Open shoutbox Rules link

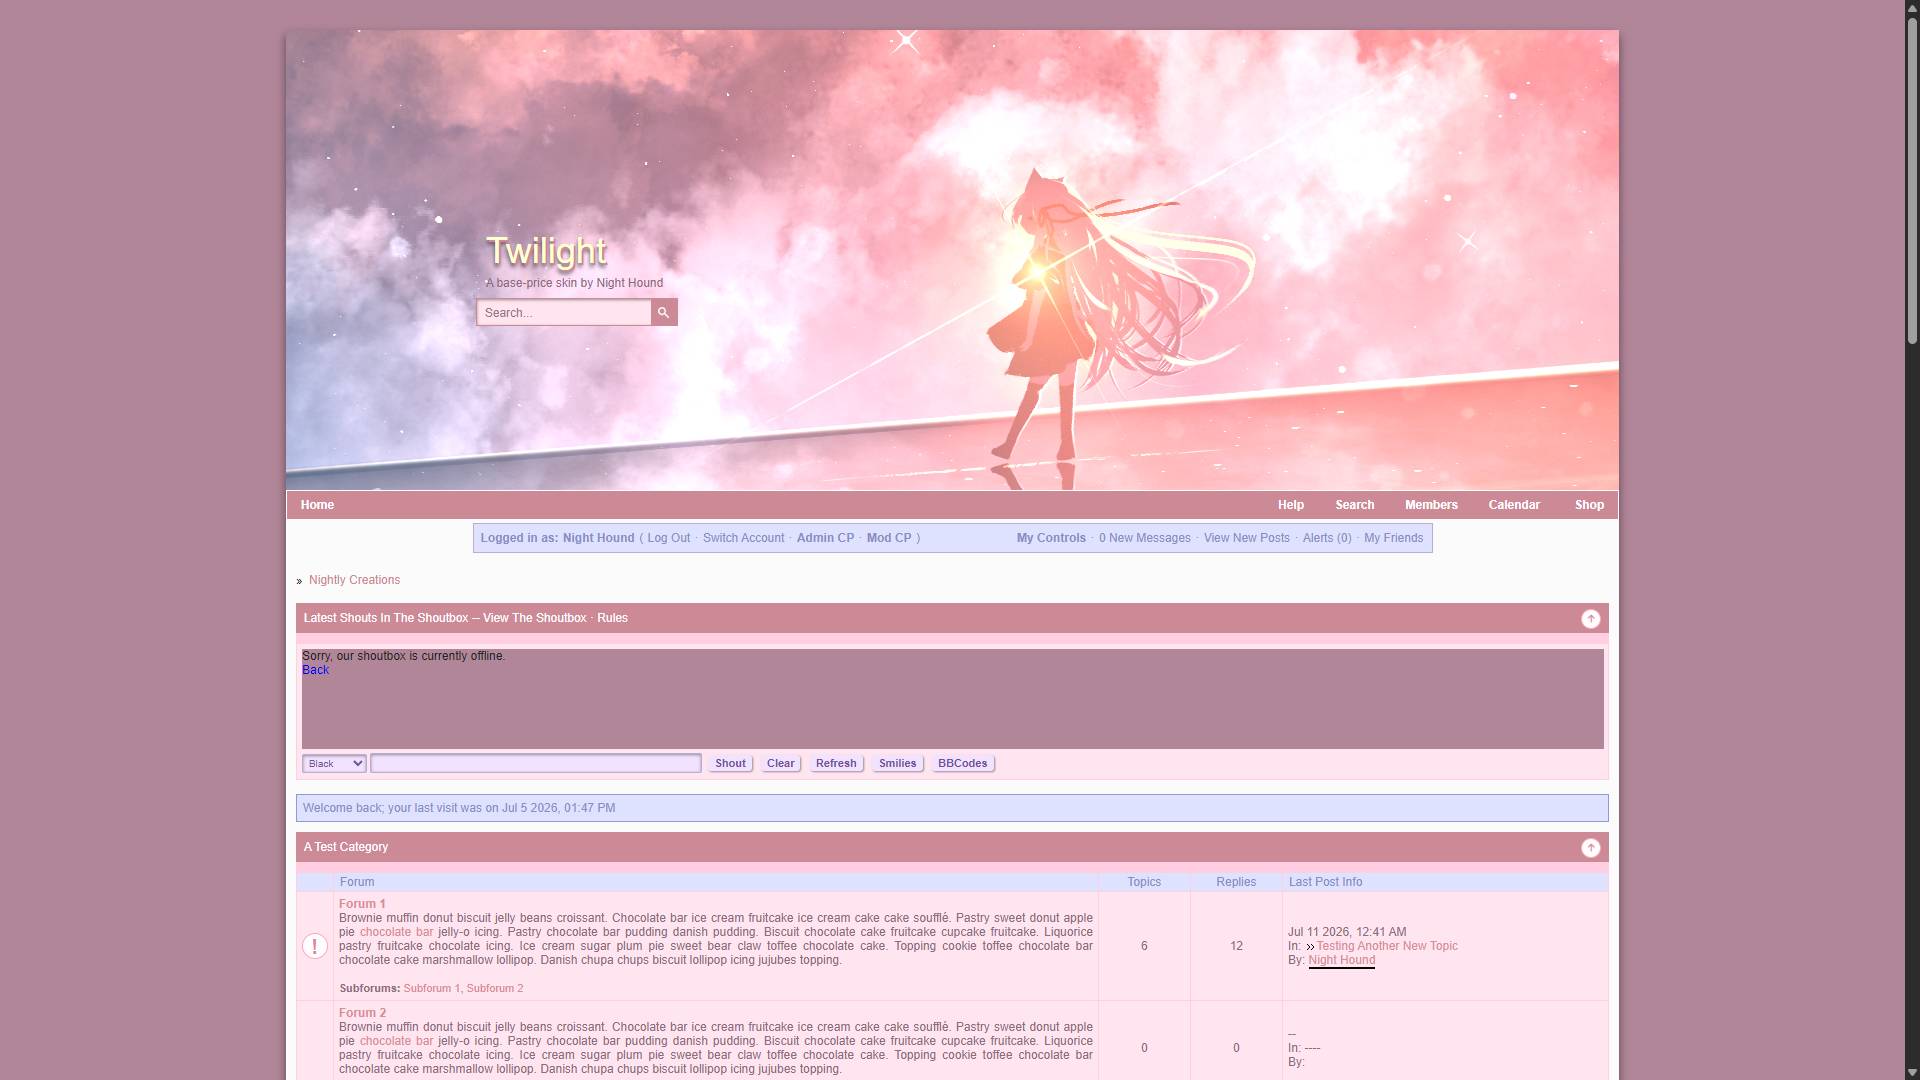[612, 618]
